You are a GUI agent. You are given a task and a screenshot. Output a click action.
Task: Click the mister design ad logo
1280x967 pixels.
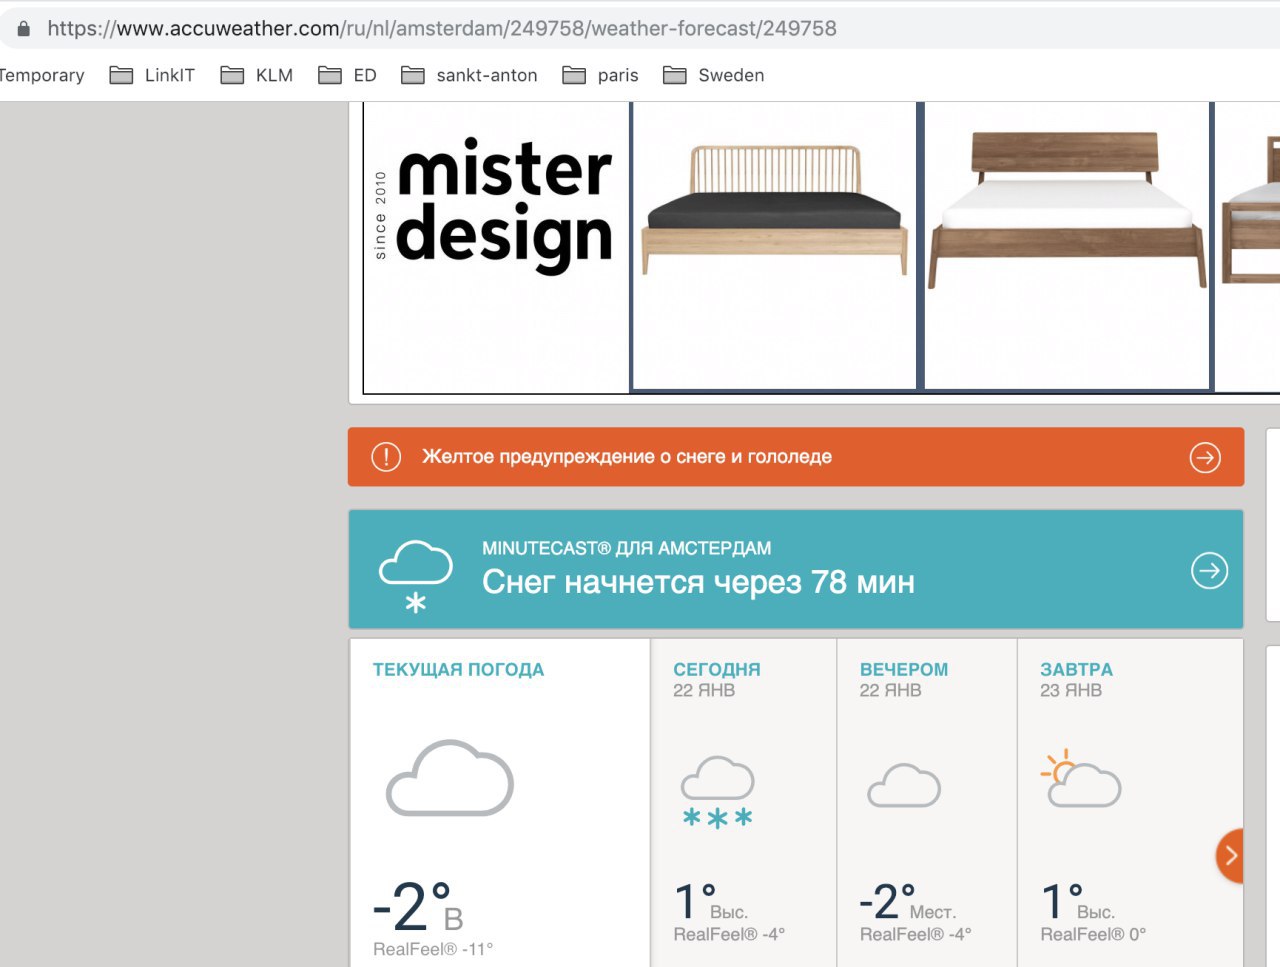(x=494, y=205)
